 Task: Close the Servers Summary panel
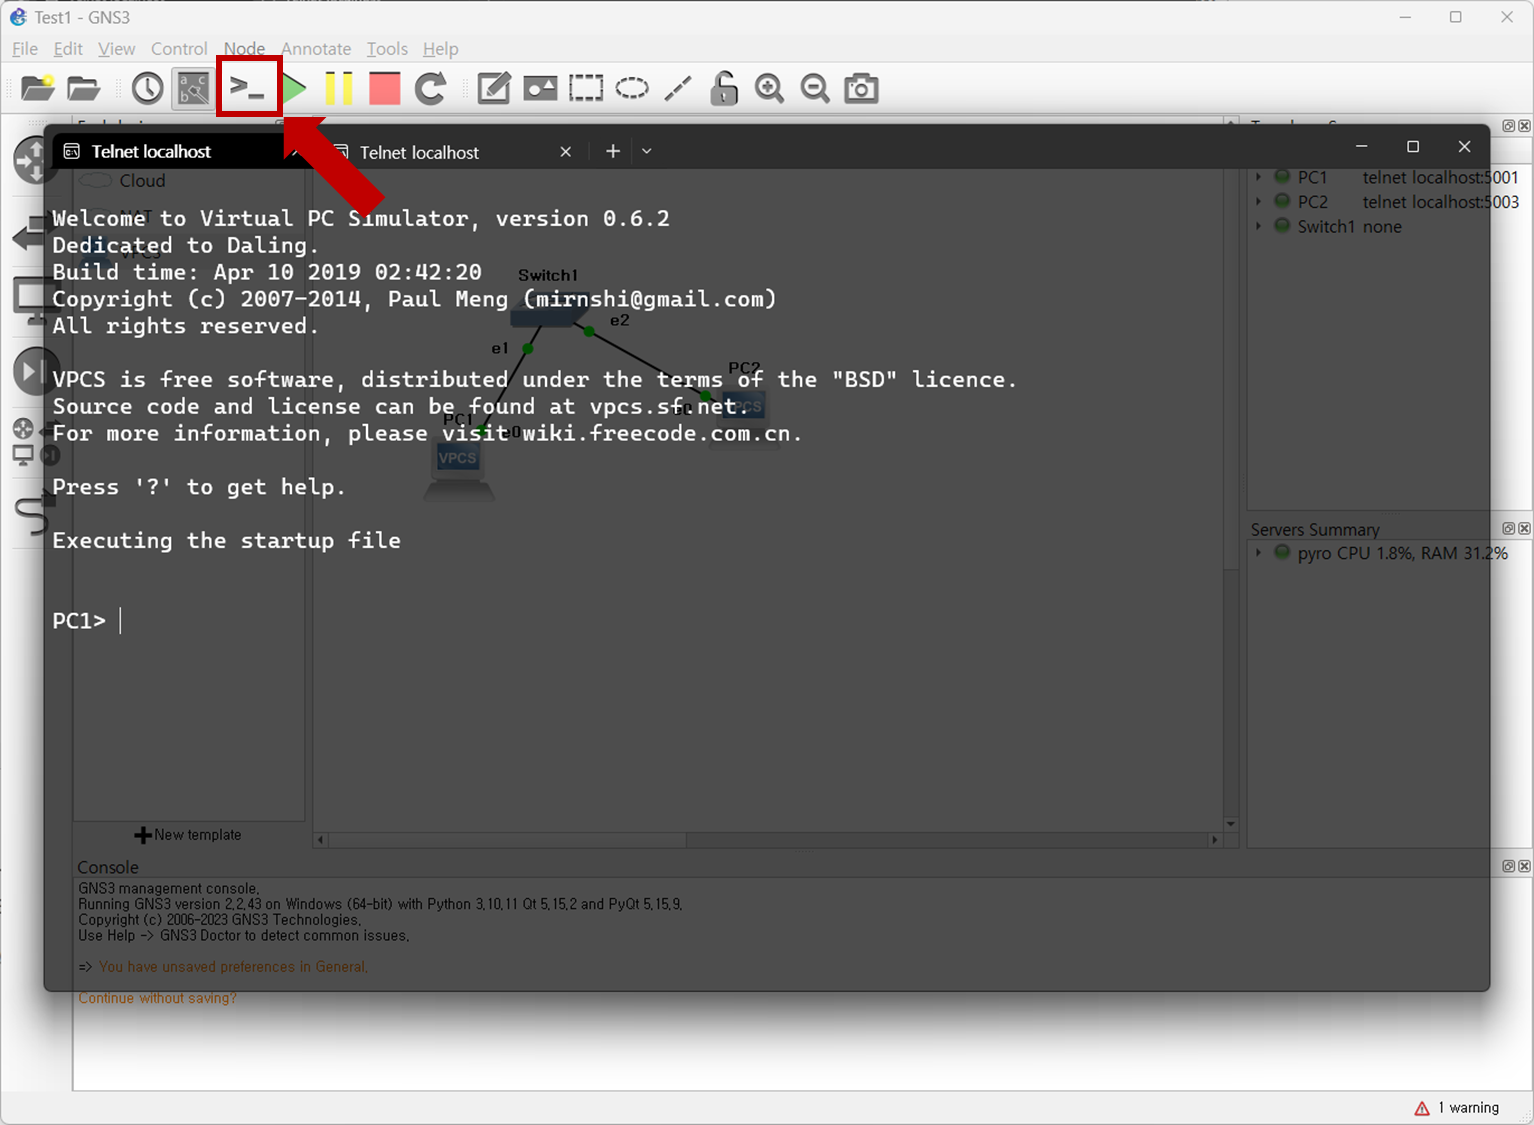[1524, 528]
